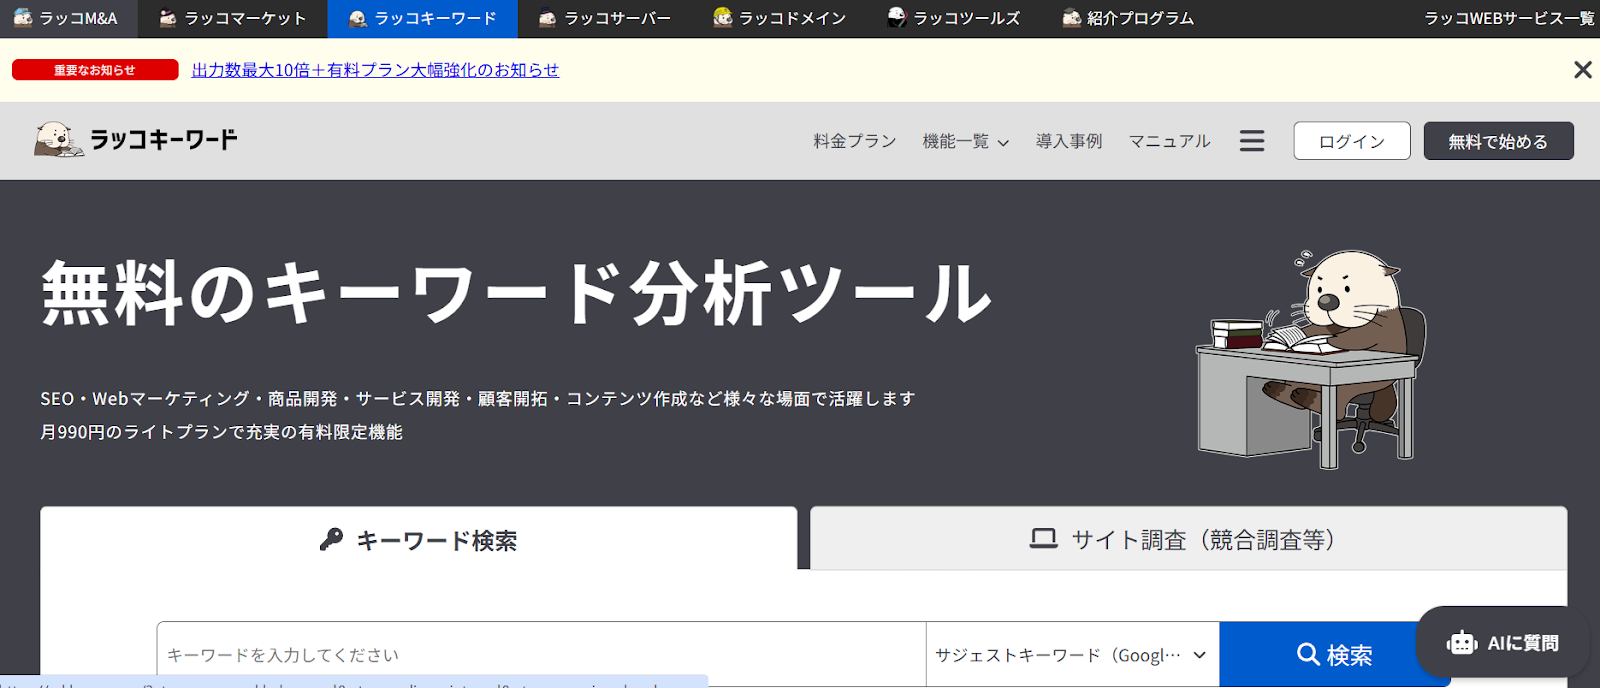Click the 紹介プログラム tab otter icon
Image resolution: width=1600 pixels, height=688 pixels.
1071,18
